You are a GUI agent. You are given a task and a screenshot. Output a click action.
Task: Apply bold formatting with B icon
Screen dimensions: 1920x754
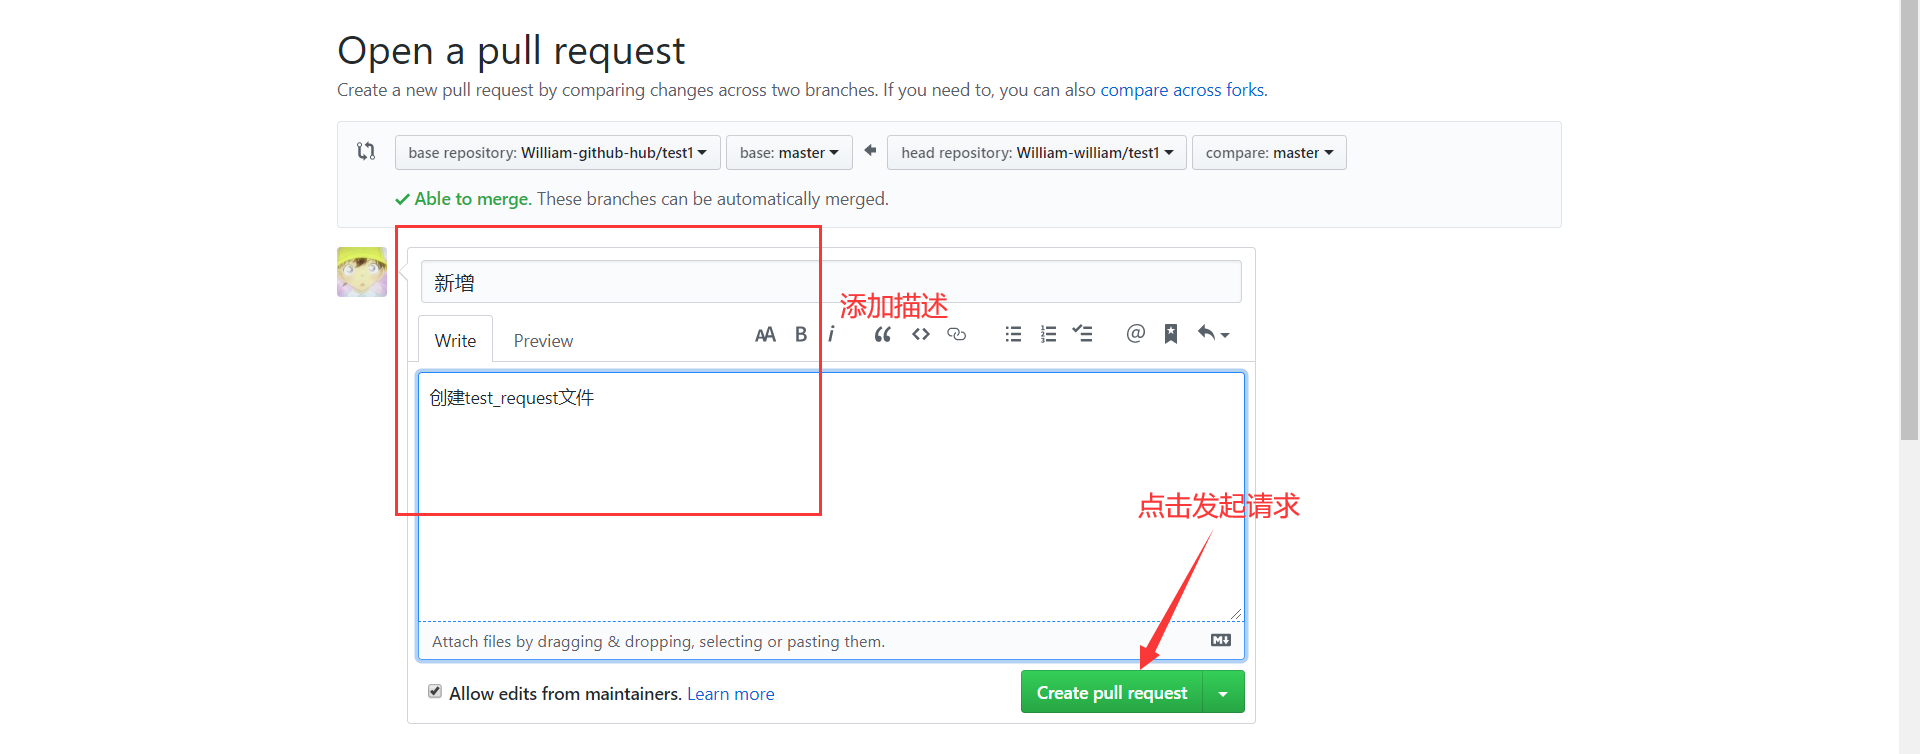pos(801,334)
